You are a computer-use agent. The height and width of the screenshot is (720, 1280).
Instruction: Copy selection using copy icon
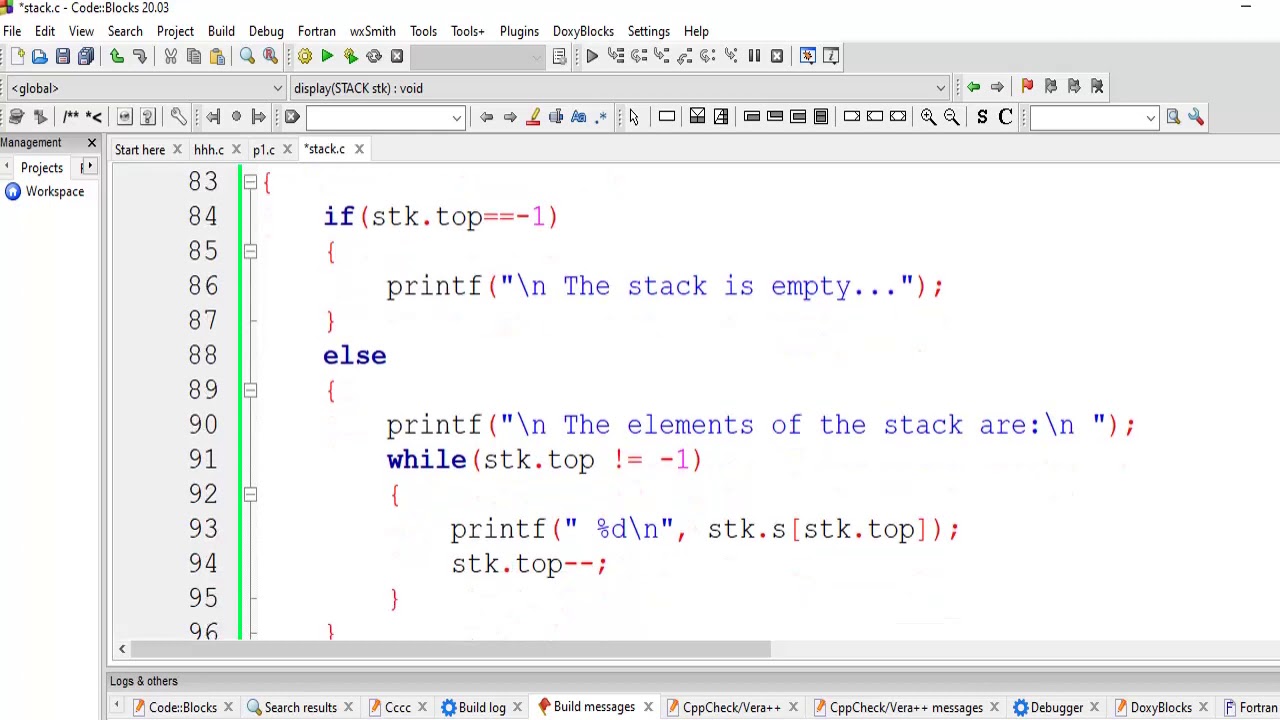pyautogui.click(x=193, y=56)
